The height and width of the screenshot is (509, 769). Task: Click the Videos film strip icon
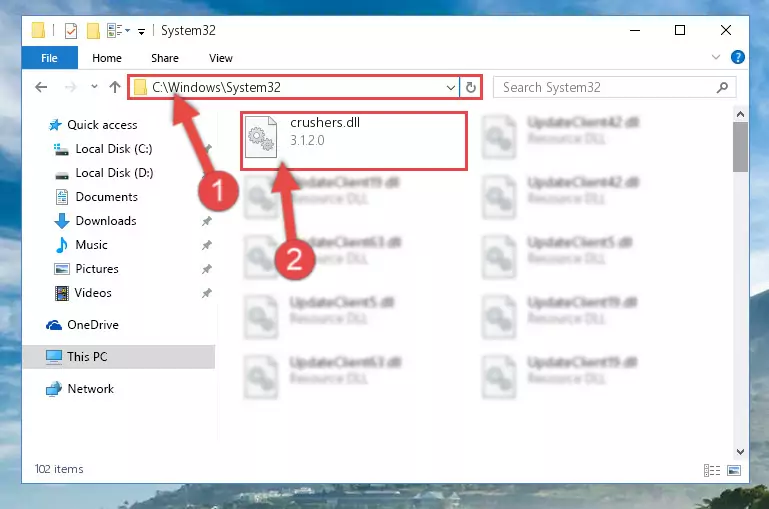62,293
